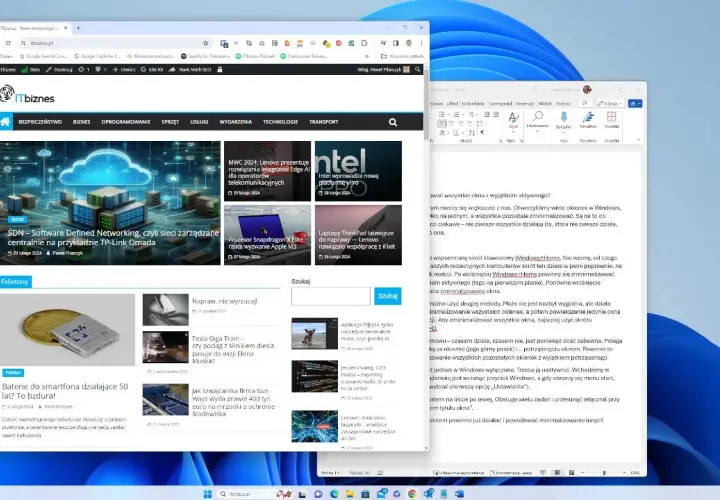Open the Procesor Snapdragon X Elite tile

(x=267, y=235)
